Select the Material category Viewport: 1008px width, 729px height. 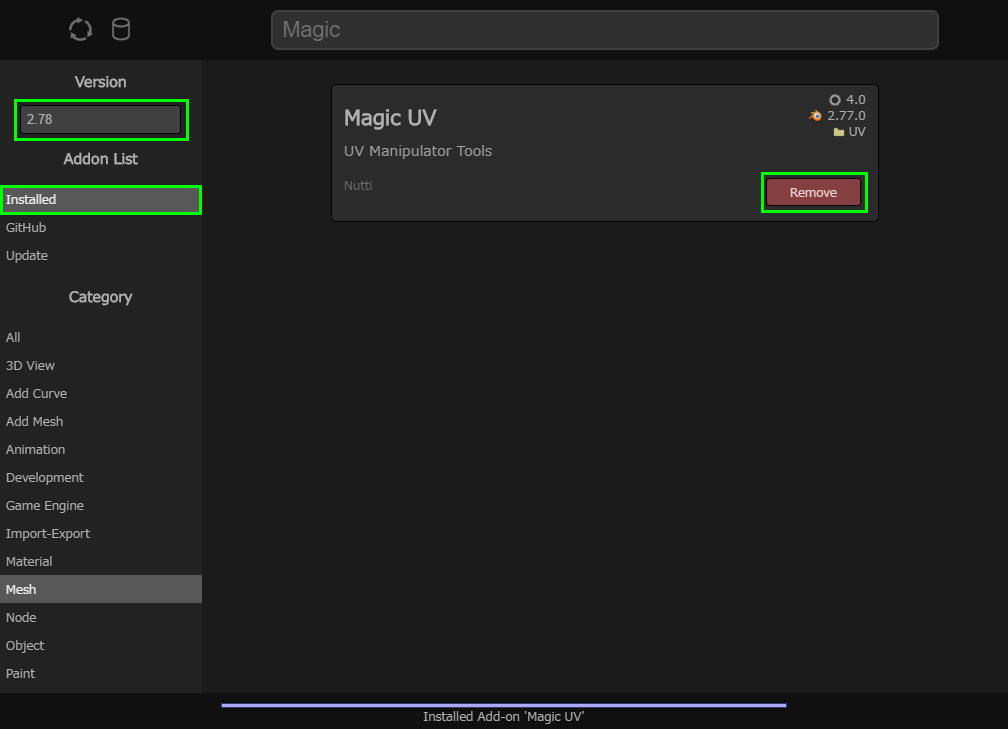coord(101,562)
